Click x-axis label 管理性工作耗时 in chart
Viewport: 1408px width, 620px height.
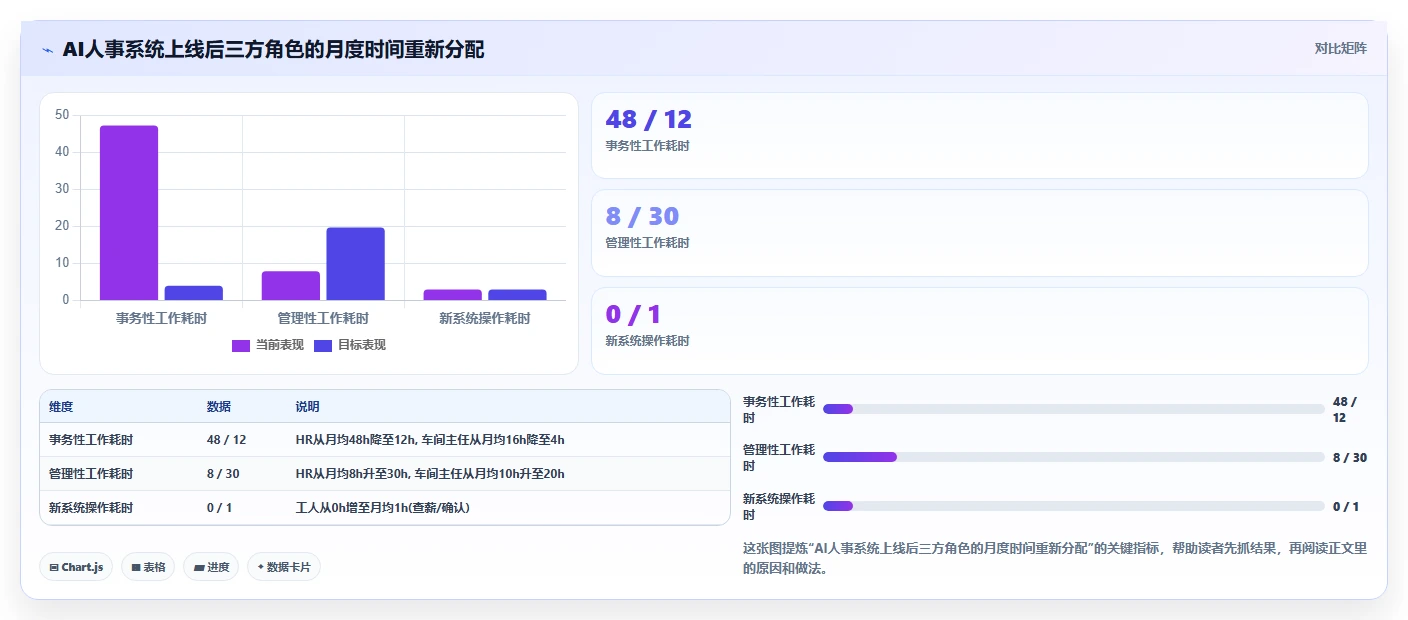point(323,318)
